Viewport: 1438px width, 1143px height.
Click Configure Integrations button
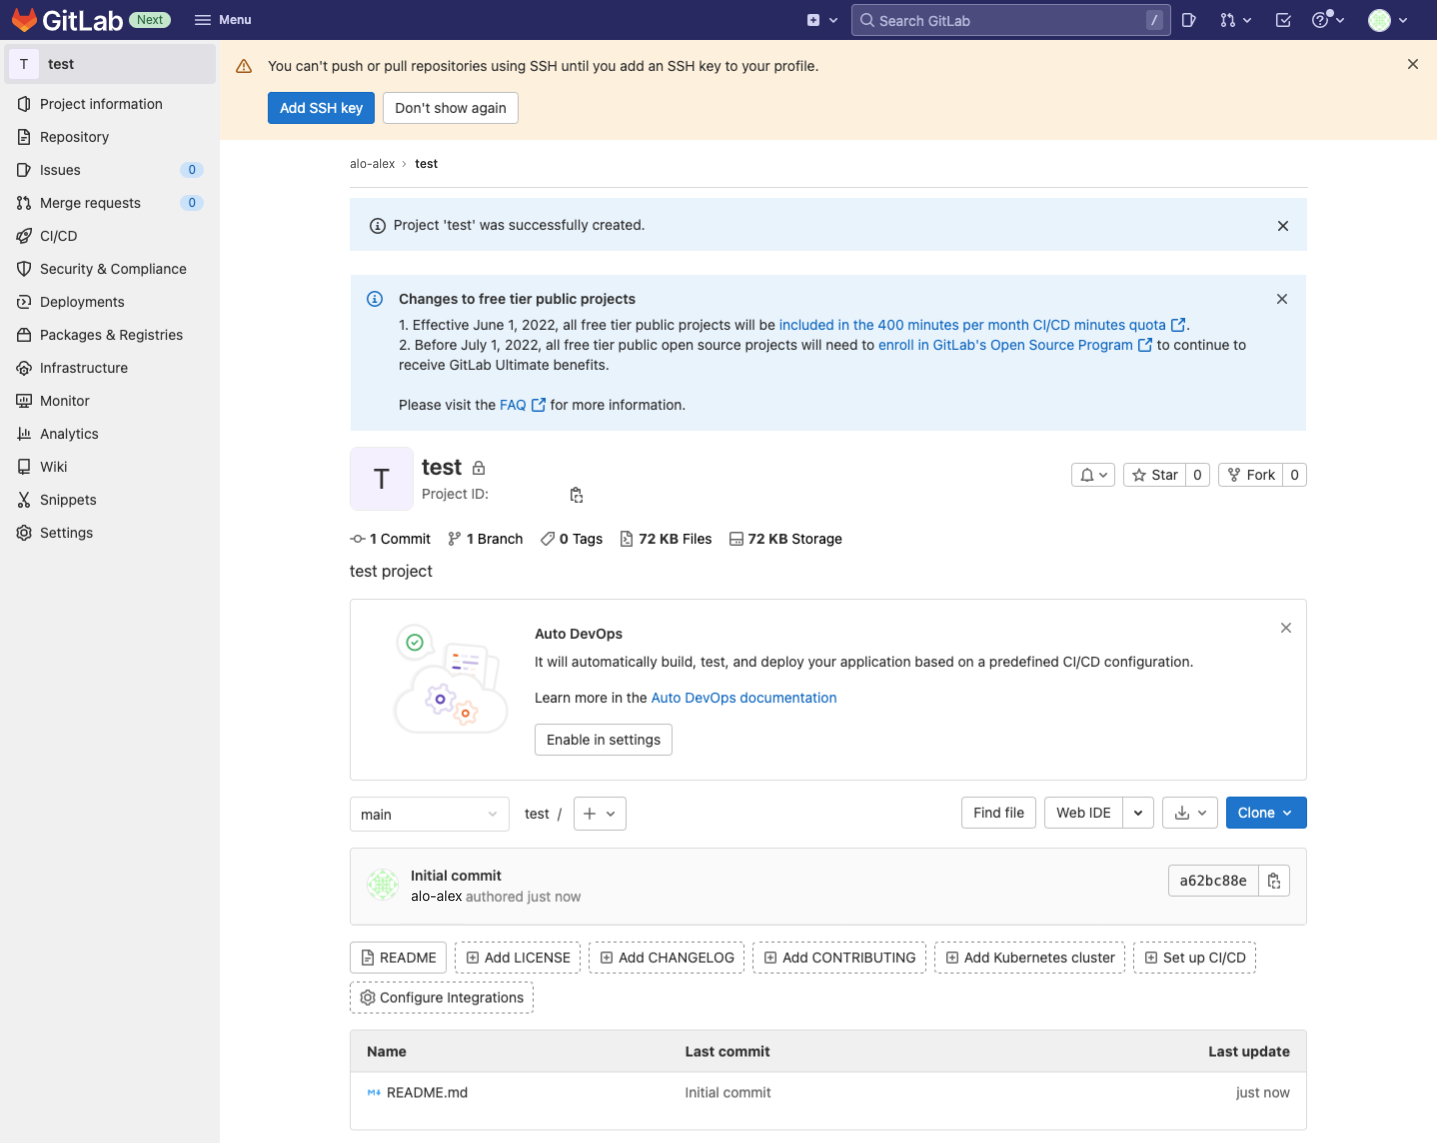coord(442,998)
